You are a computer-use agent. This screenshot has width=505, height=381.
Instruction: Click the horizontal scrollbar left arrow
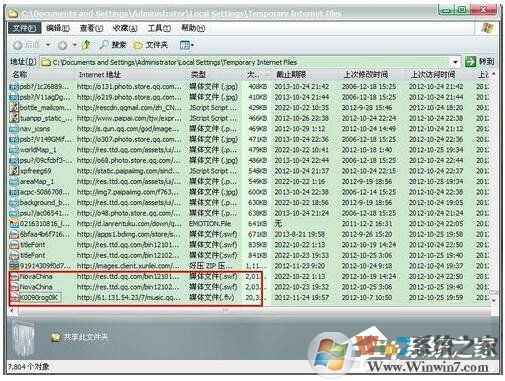point(12,311)
